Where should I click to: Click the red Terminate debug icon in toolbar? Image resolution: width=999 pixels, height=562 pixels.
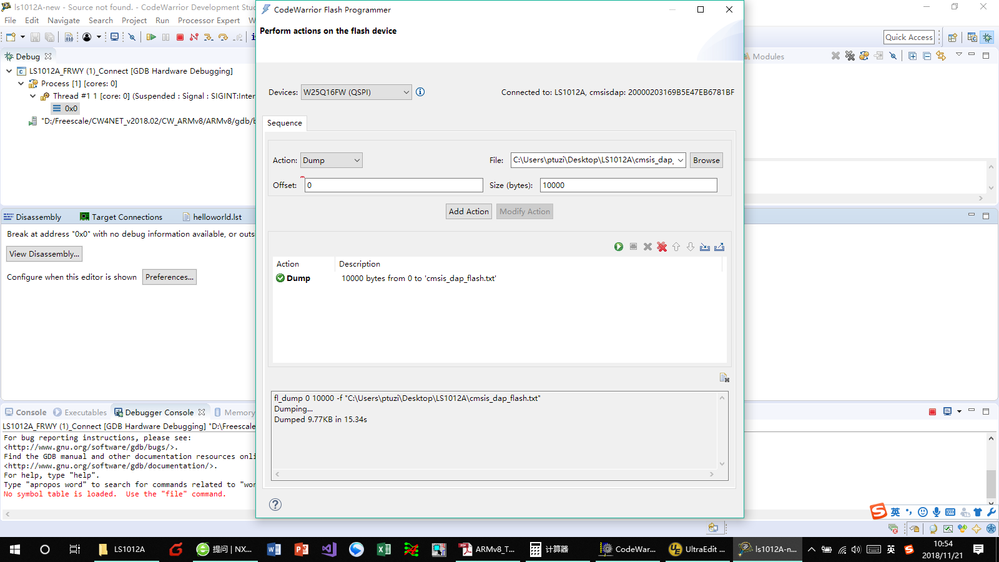[x=180, y=37]
